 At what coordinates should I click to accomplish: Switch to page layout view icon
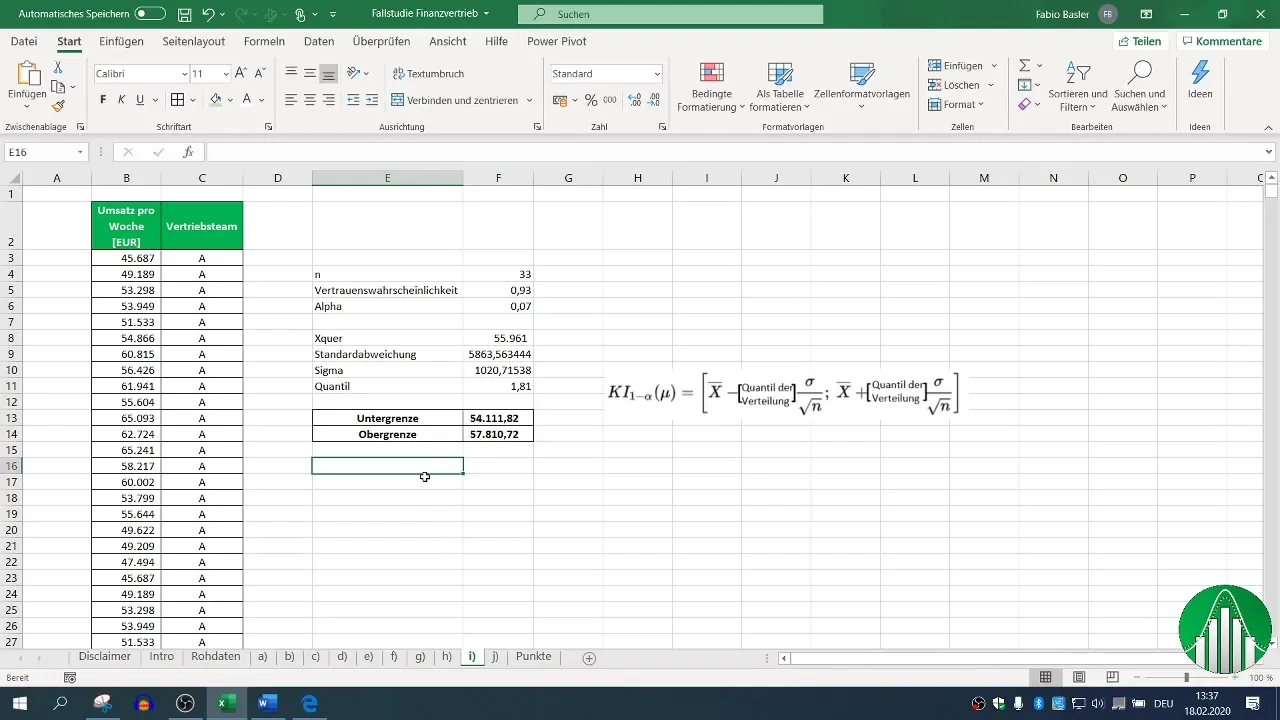[x=1079, y=677]
